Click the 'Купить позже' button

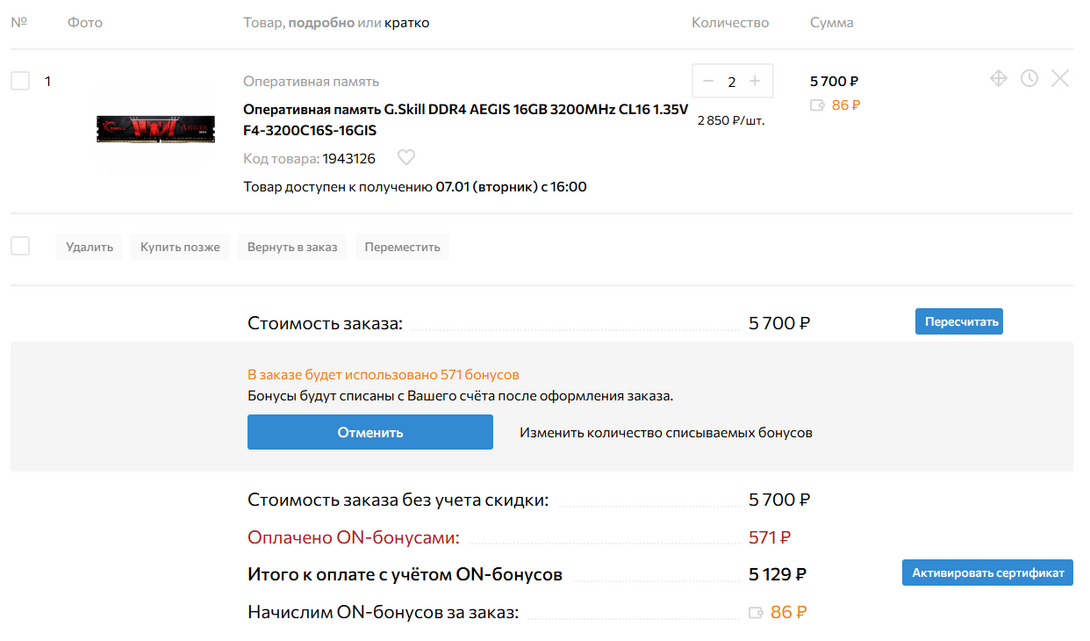pyautogui.click(x=180, y=247)
